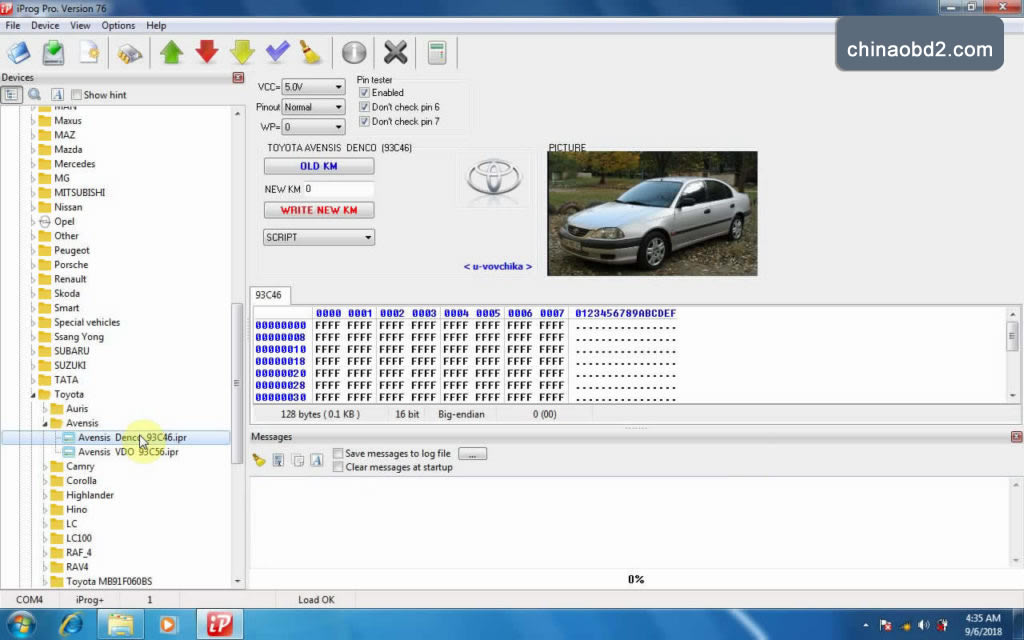Open the View menu

click(80, 25)
